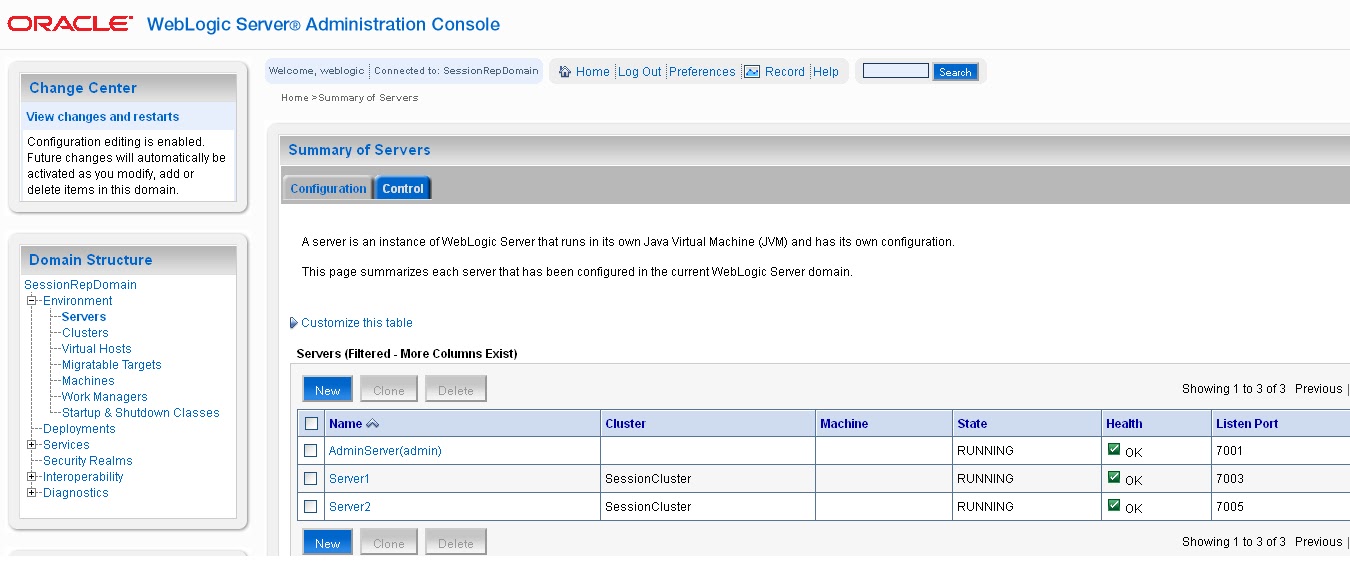Select Work Managers tree item

(104, 397)
